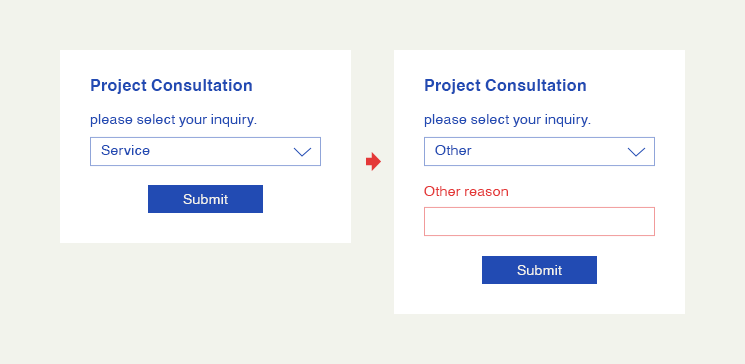Click the chevron arrow in the Service dropdown

pos(302,152)
